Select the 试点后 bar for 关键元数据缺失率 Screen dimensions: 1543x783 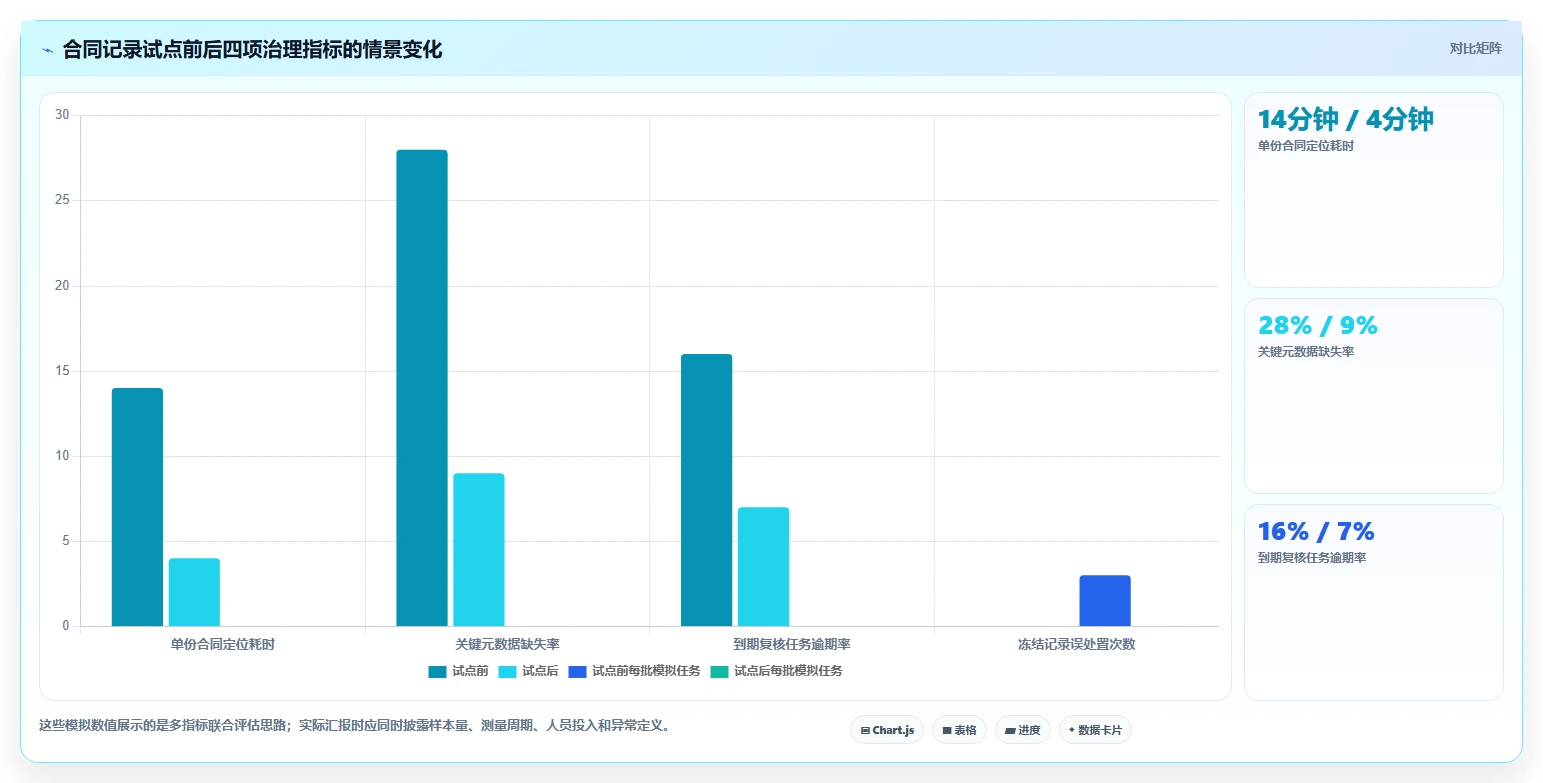(x=479, y=550)
